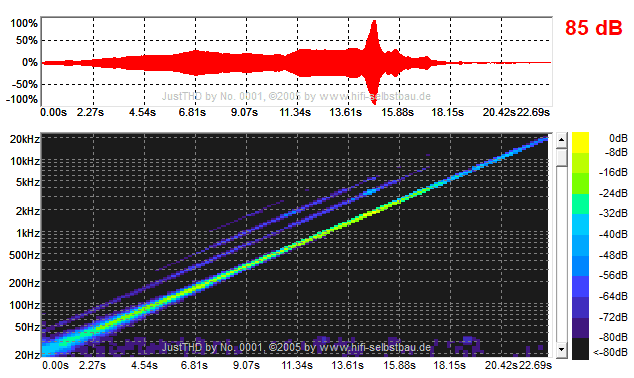Click the '-40dB' legend label
The image size is (634, 378).
tap(613, 234)
